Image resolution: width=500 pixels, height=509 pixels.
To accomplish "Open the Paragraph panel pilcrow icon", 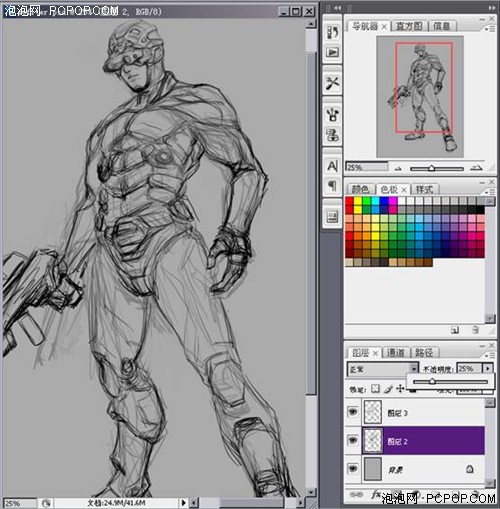I will click(332, 185).
